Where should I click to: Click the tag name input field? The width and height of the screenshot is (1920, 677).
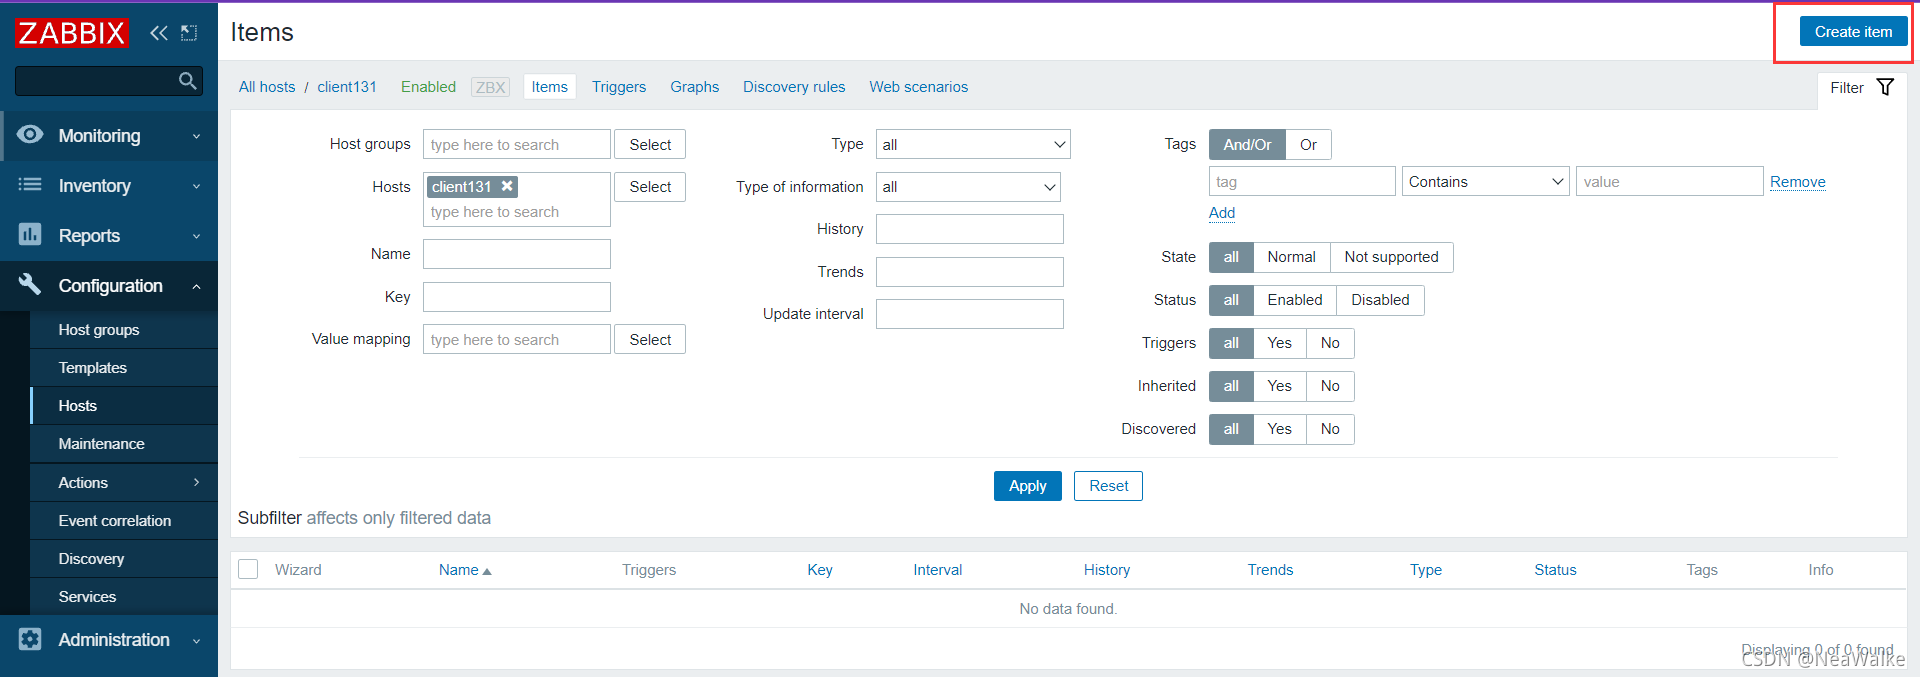click(1302, 181)
